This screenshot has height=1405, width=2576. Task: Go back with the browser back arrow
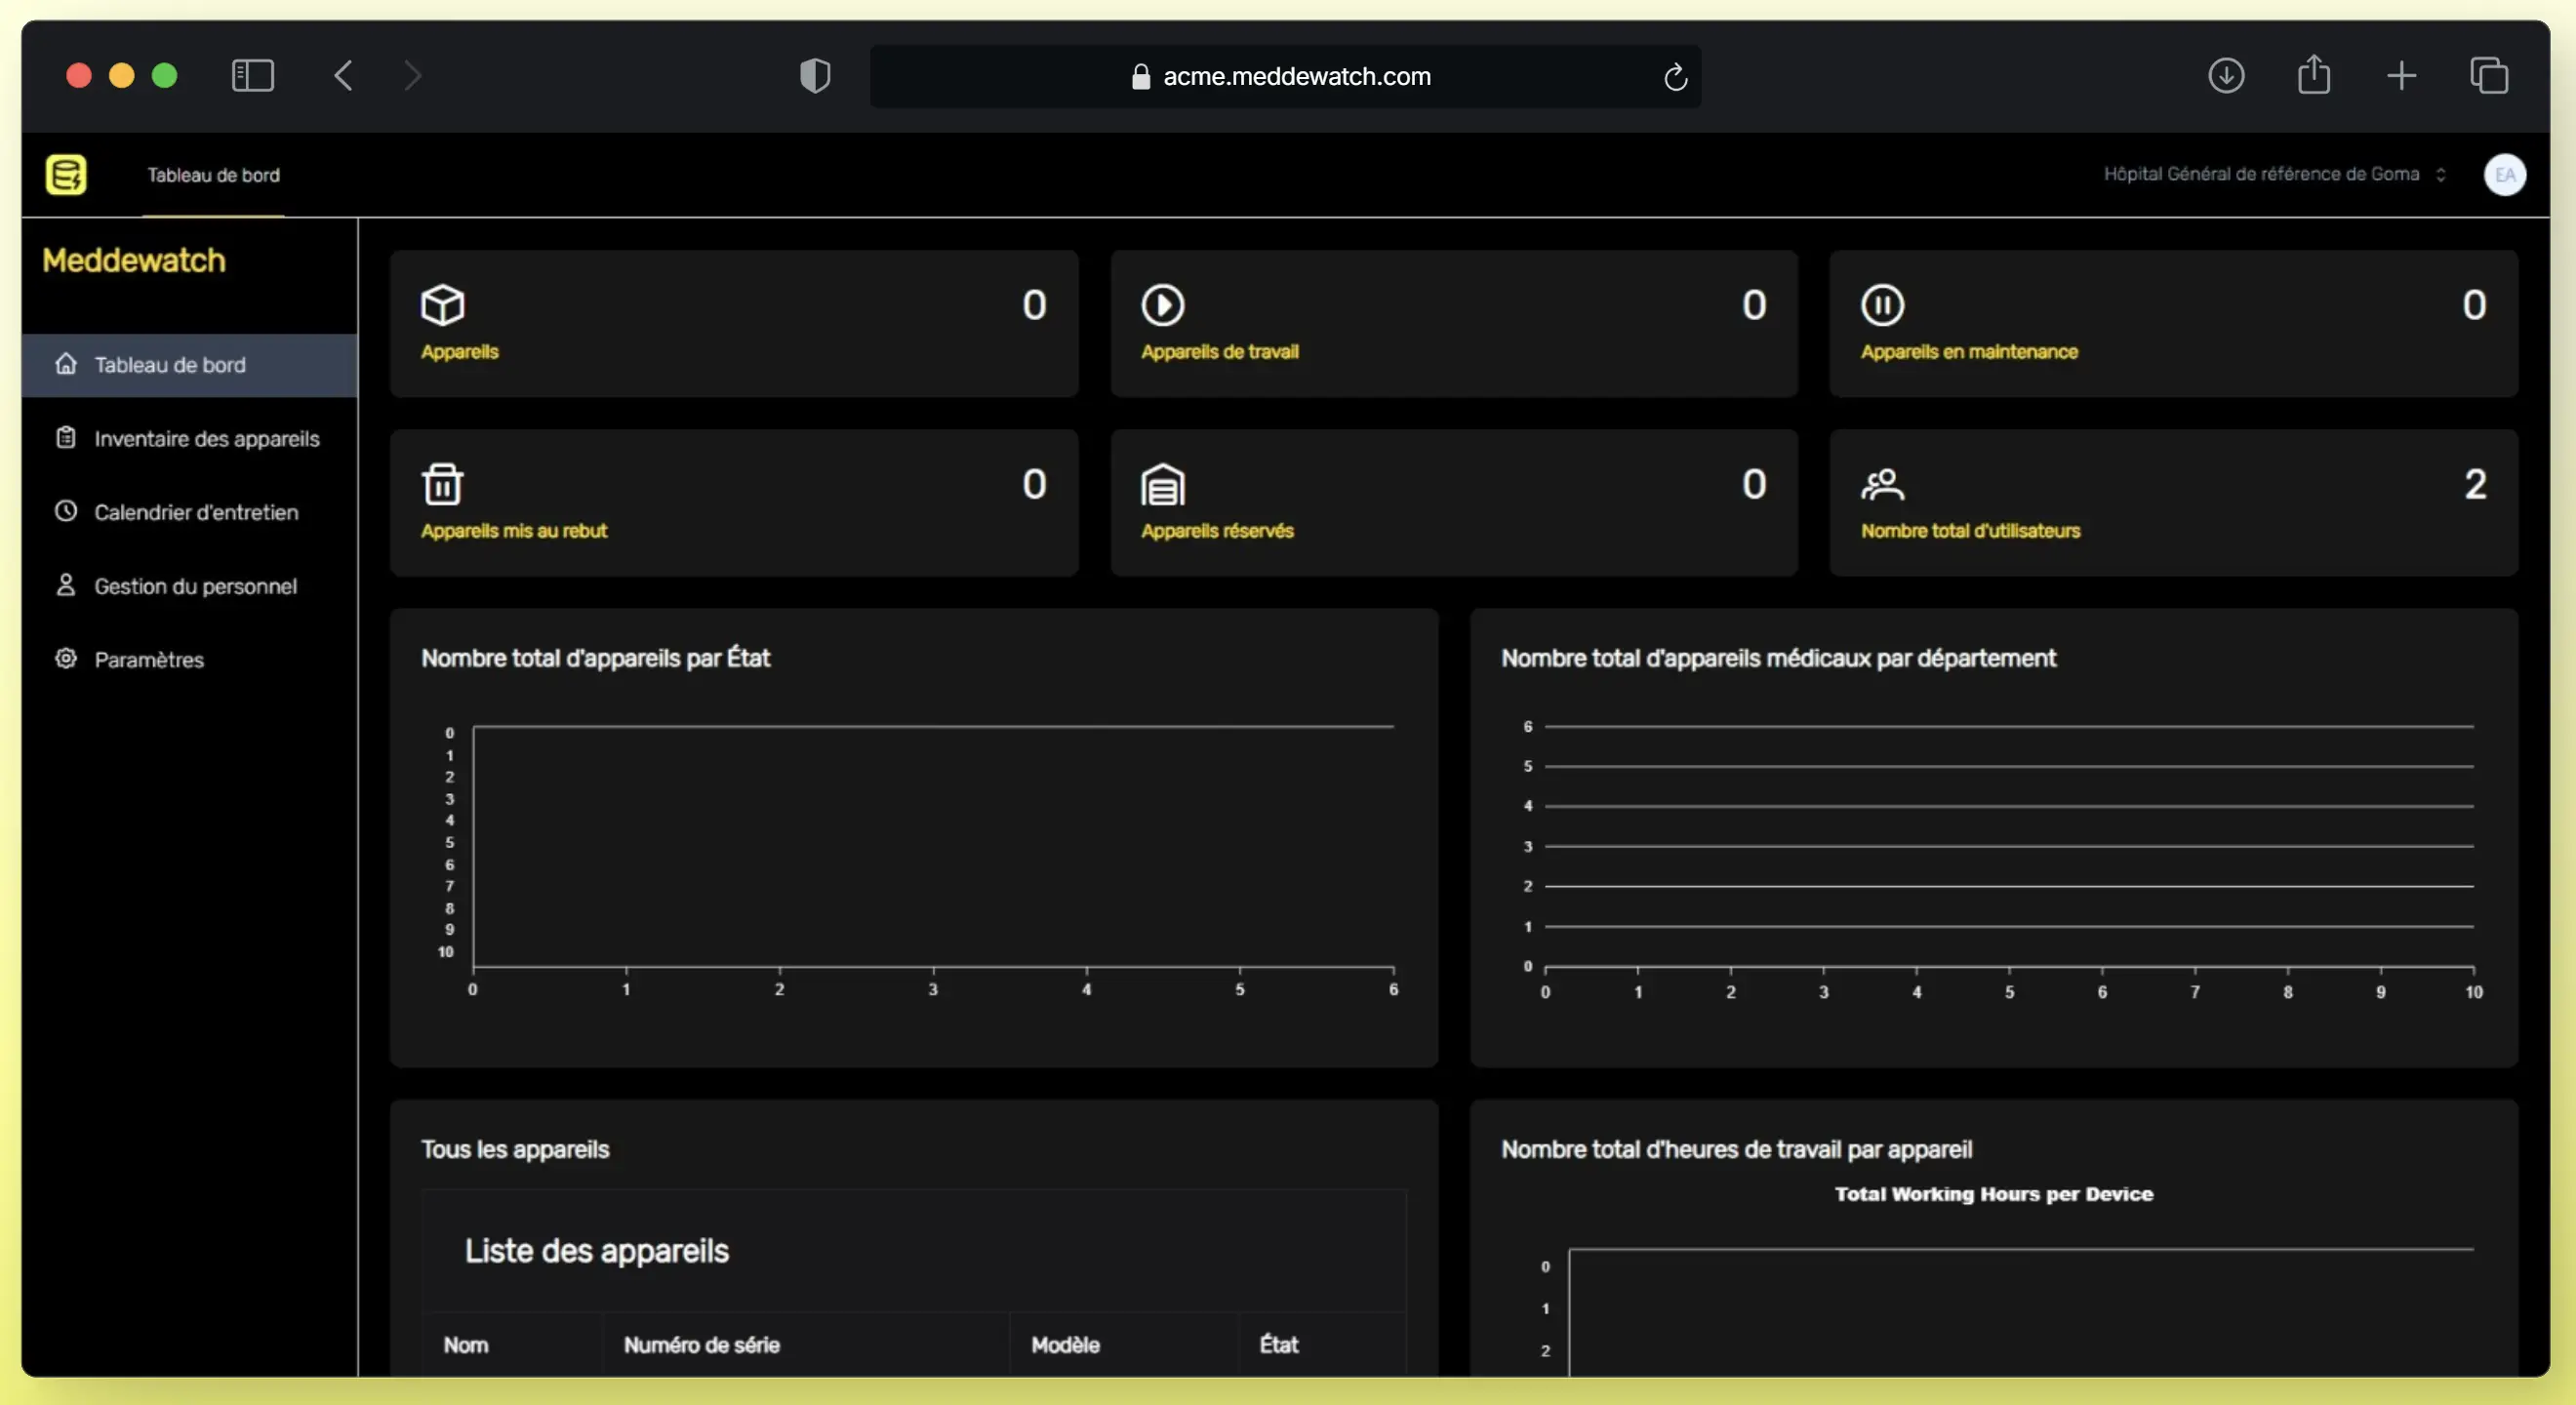pos(343,75)
